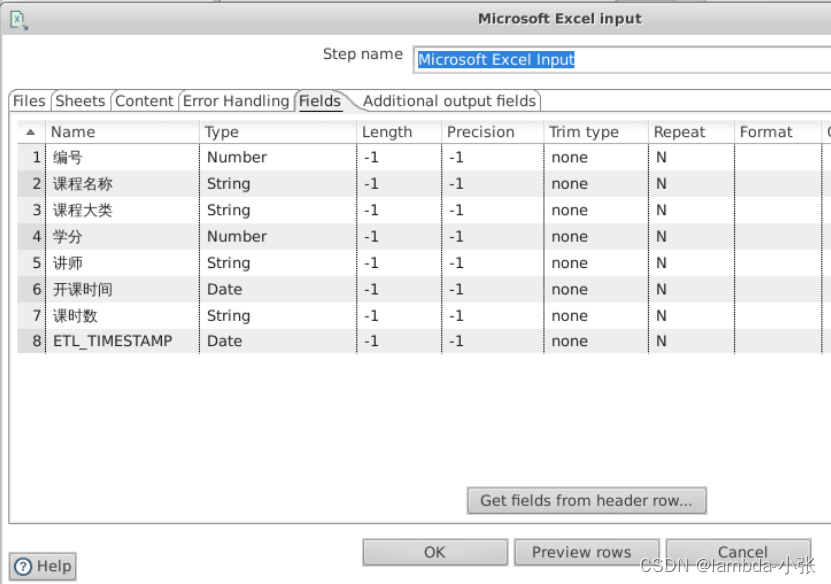
Task: Select the 开课时间 name cell
Action: [122, 289]
